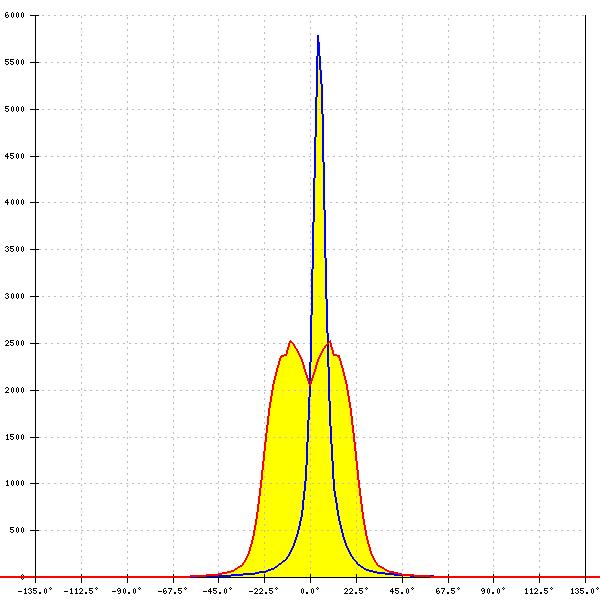Click the 0.0° x-axis label
Image resolution: width=600 pixels, height=600 pixels.
click(310, 591)
